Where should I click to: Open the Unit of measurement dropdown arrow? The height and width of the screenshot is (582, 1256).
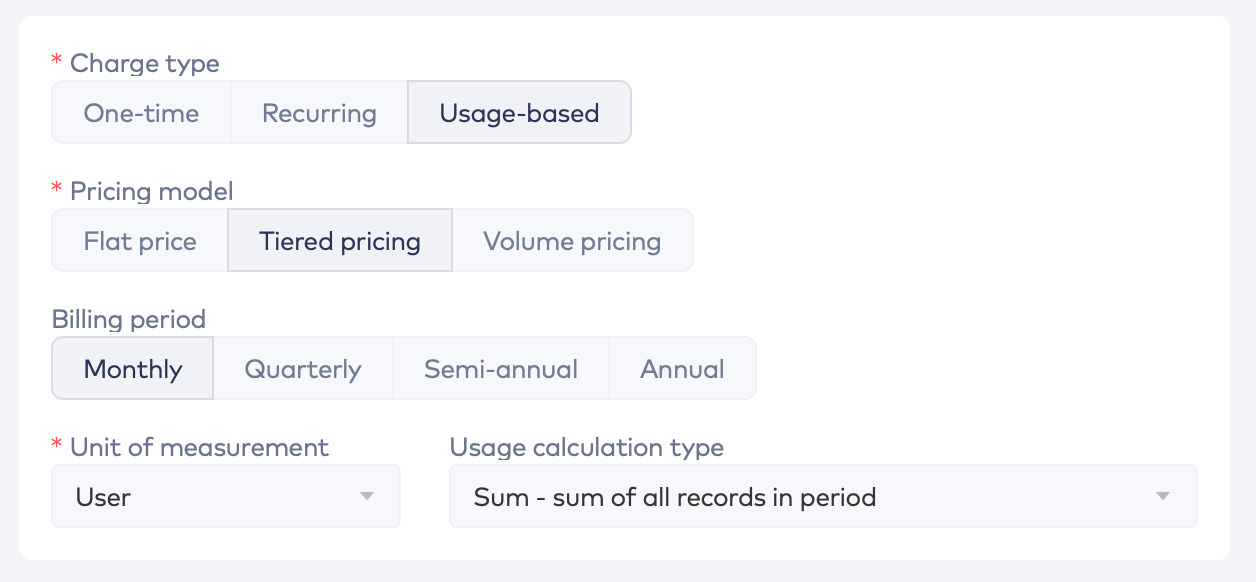coord(367,495)
